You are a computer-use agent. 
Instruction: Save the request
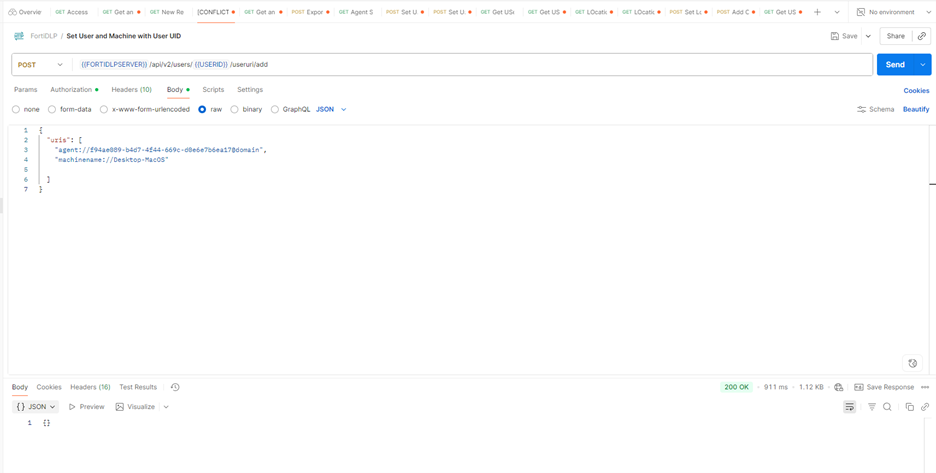(x=844, y=36)
